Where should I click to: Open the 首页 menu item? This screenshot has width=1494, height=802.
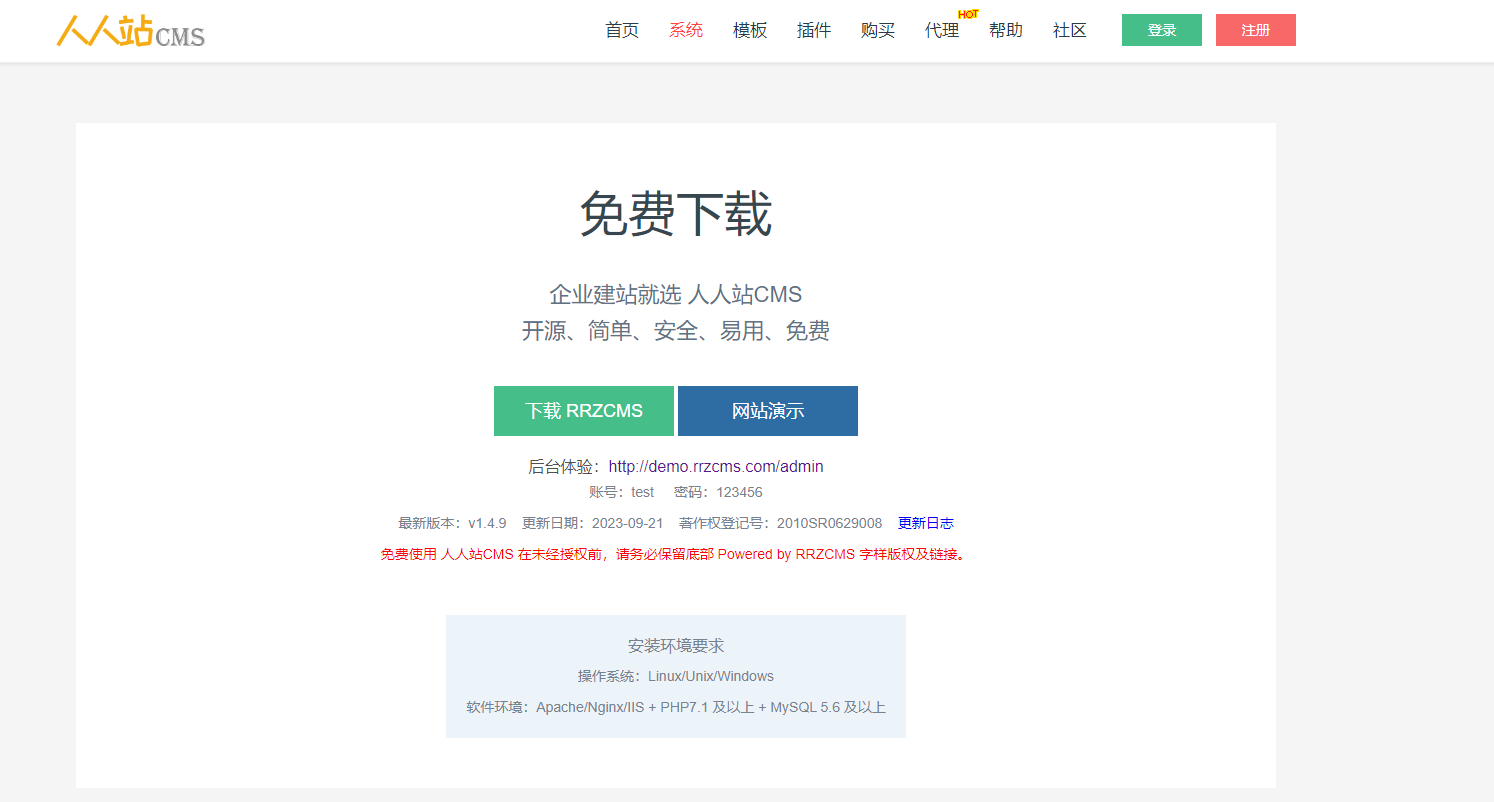click(622, 30)
